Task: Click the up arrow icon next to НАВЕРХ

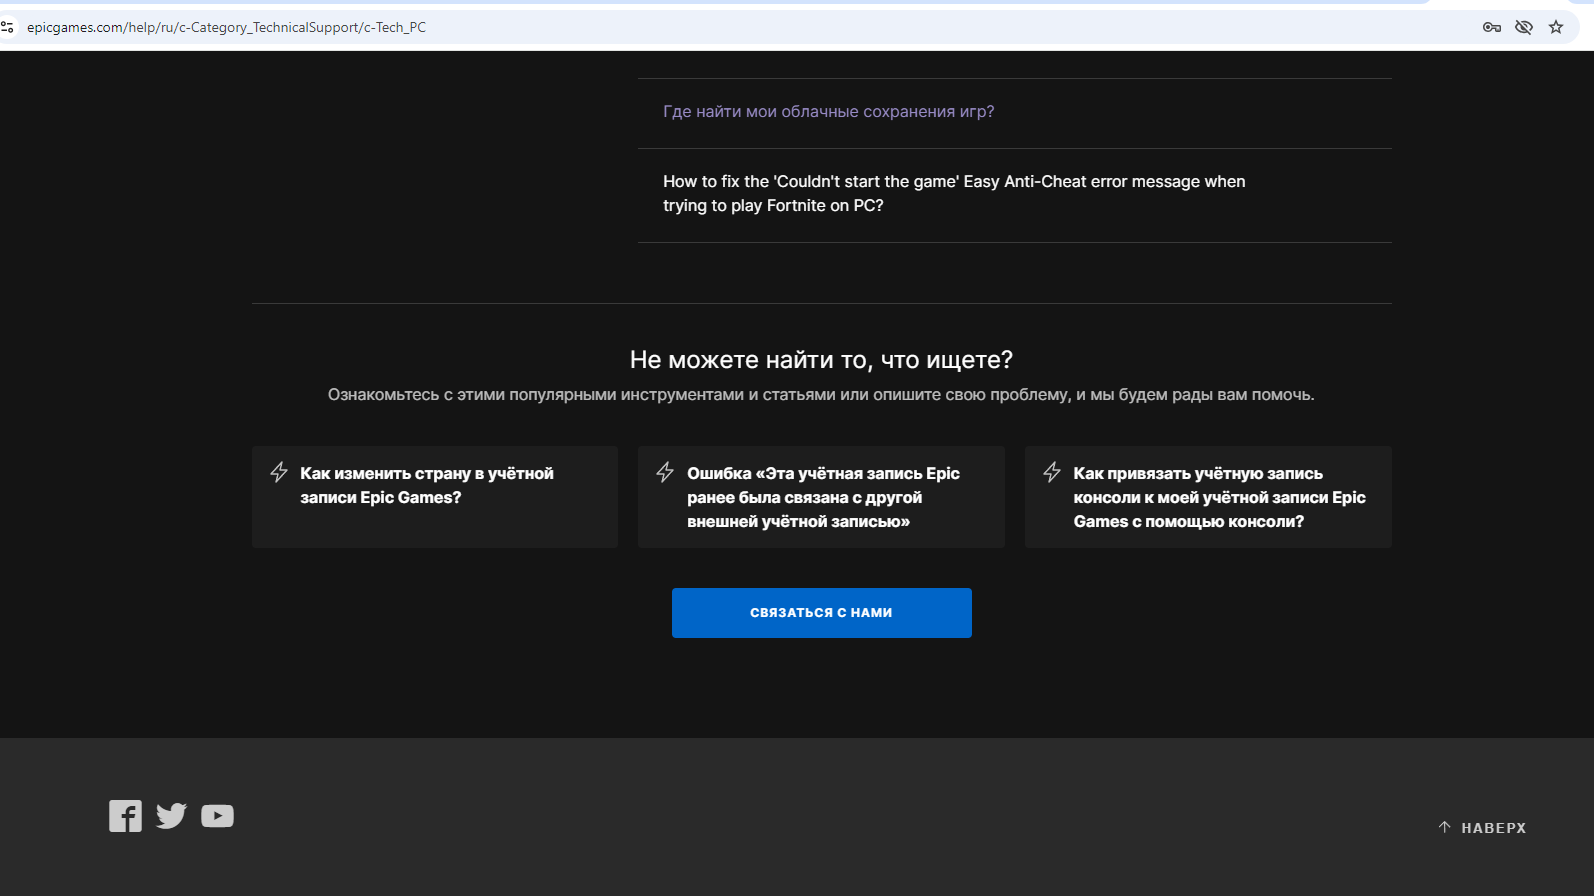Action: pos(1445,827)
